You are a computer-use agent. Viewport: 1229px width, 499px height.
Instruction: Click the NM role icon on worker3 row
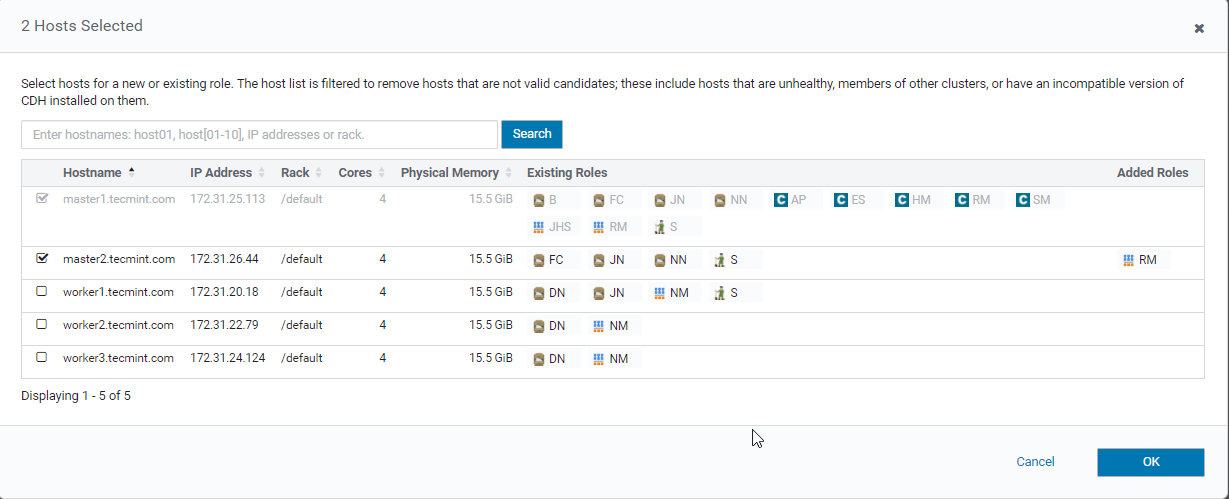599,359
